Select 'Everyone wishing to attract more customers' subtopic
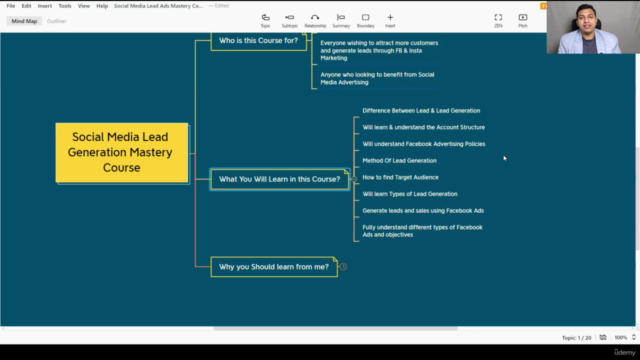640x360 pixels. click(x=379, y=51)
